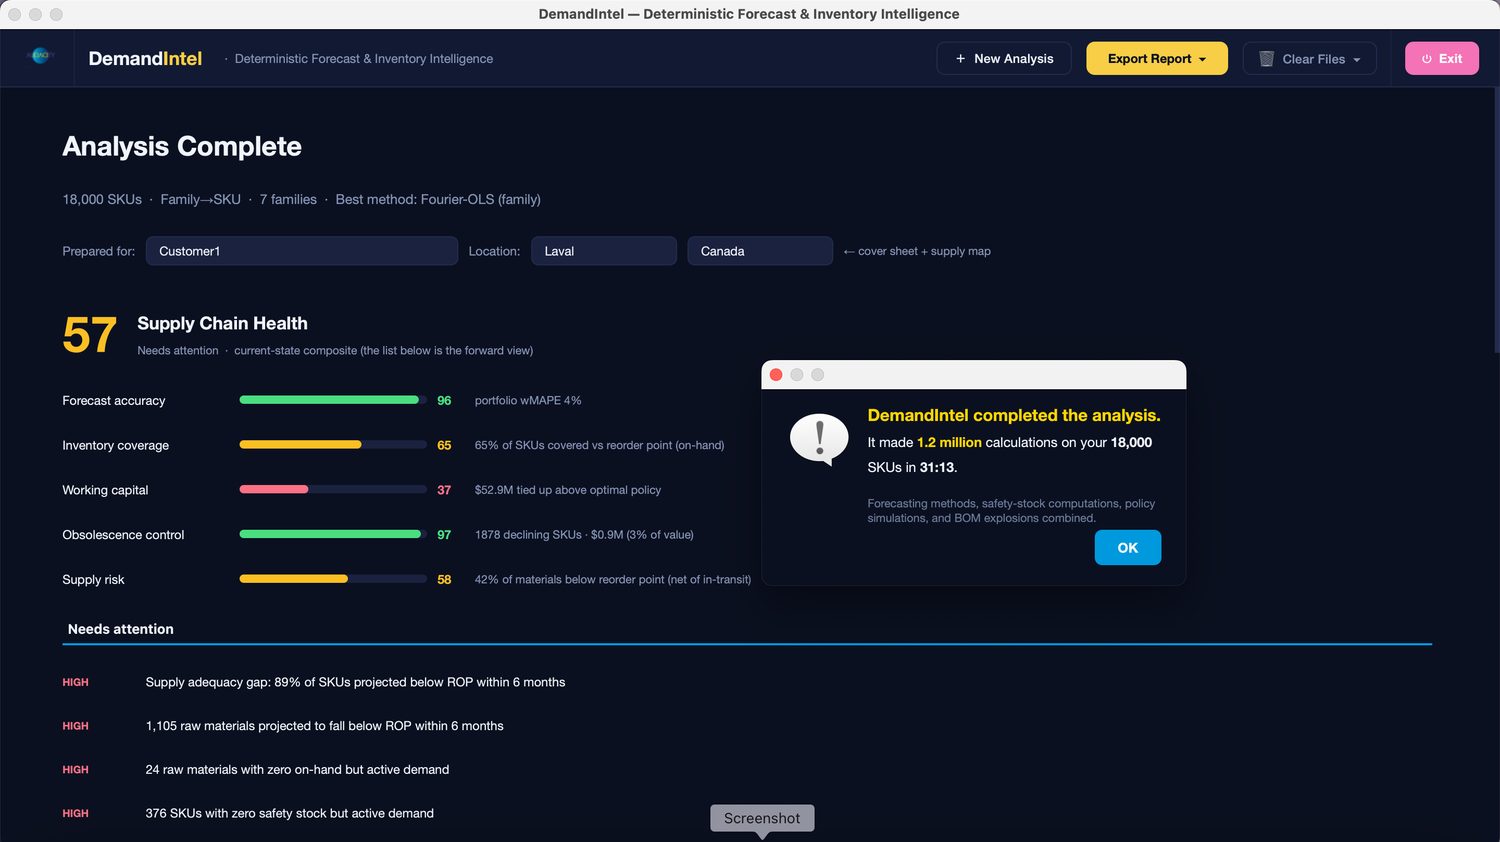The height and width of the screenshot is (842, 1500).
Task: Edit the Canada country field
Action: 760,251
